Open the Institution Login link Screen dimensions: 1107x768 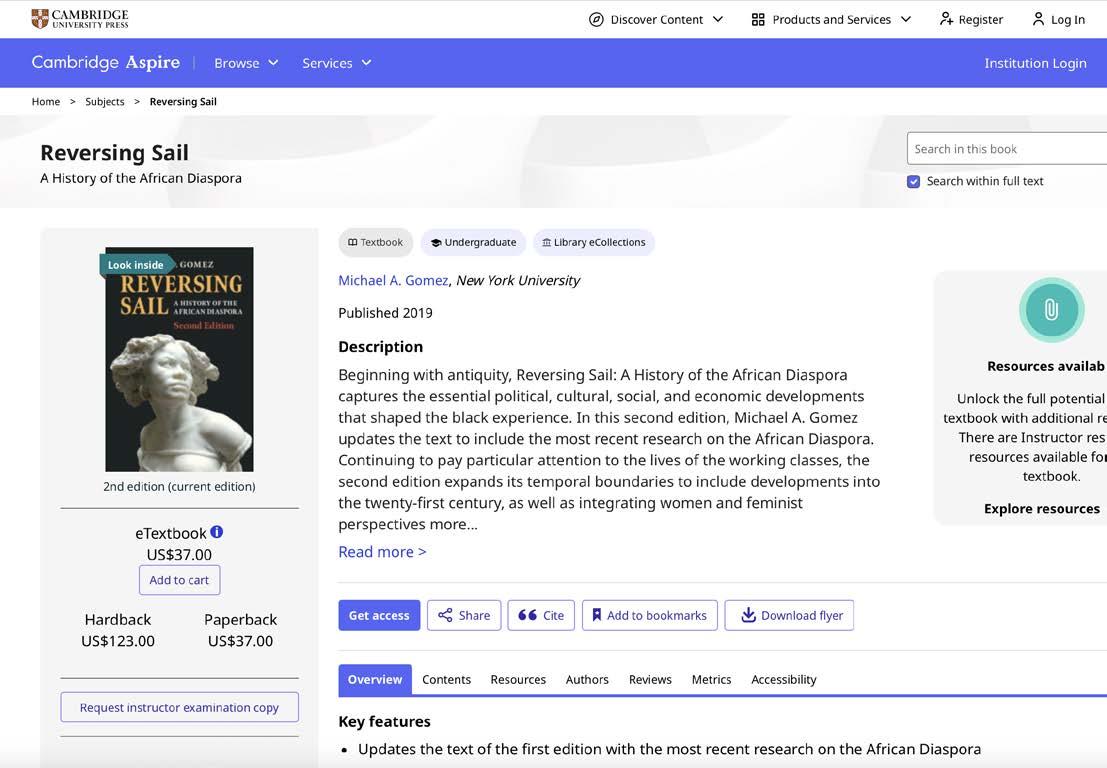[1035, 63]
